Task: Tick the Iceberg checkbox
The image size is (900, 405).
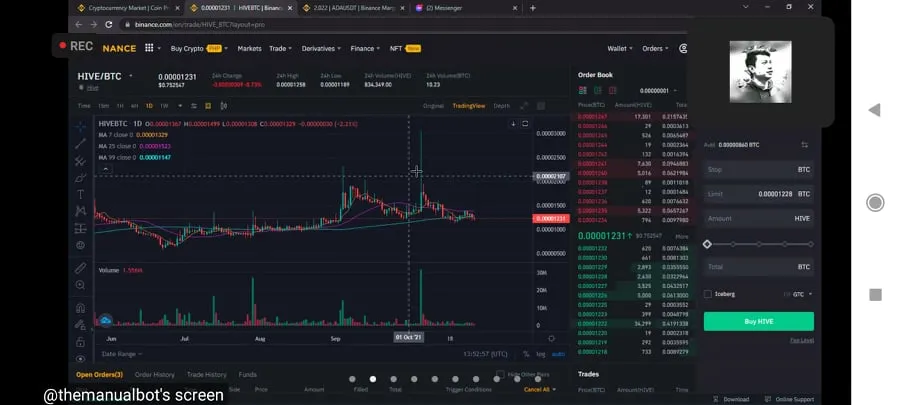Action: click(x=708, y=294)
